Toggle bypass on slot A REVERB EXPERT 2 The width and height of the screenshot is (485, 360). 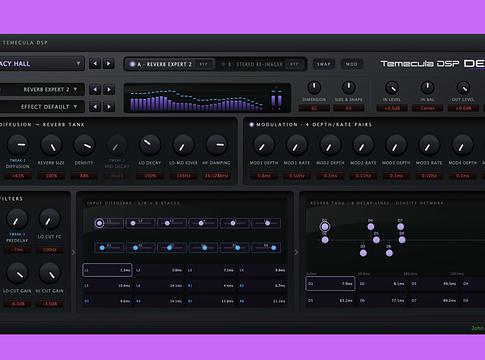tap(204, 64)
